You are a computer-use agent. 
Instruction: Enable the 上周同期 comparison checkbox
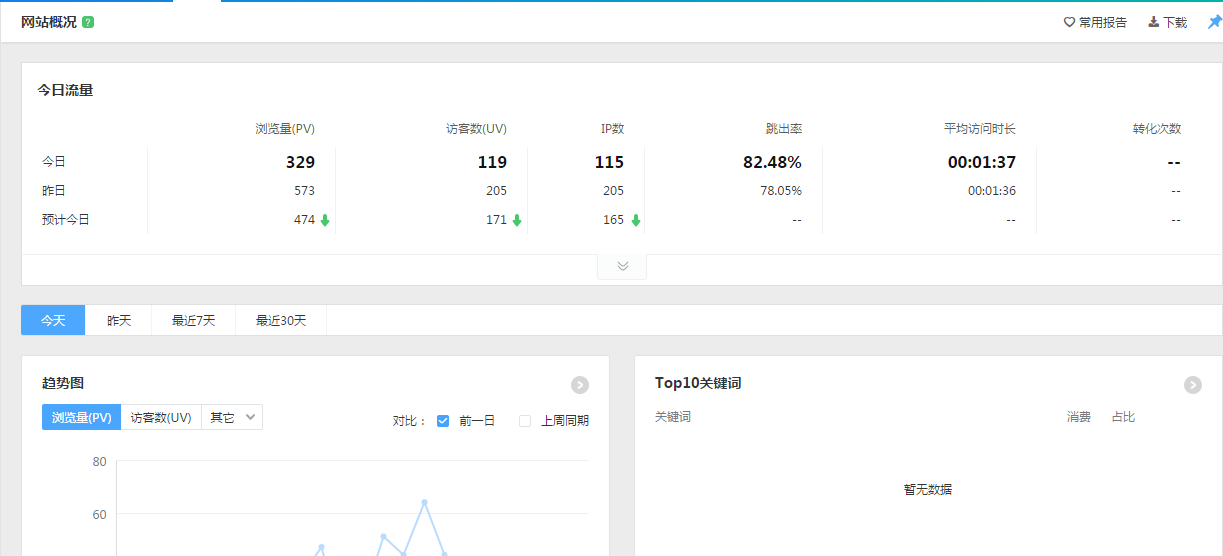coord(525,421)
